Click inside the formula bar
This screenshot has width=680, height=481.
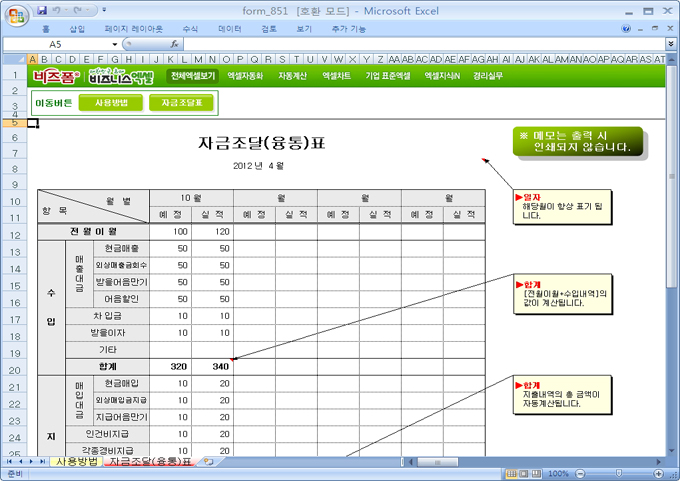point(424,44)
